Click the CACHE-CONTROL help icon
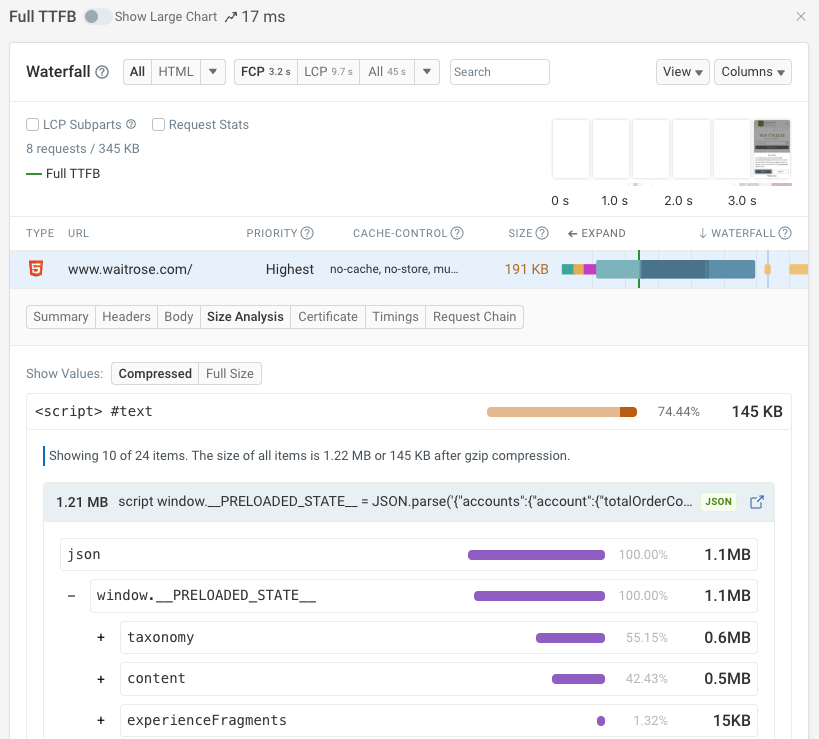The height and width of the screenshot is (739, 819). click(x=458, y=233)
